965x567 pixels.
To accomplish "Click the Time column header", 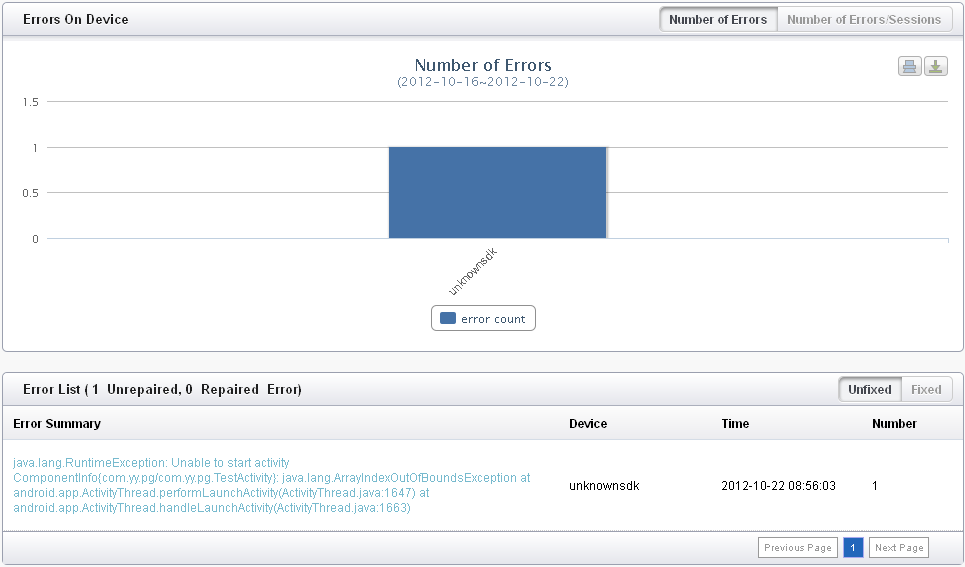I will click(x=735, y=424).
